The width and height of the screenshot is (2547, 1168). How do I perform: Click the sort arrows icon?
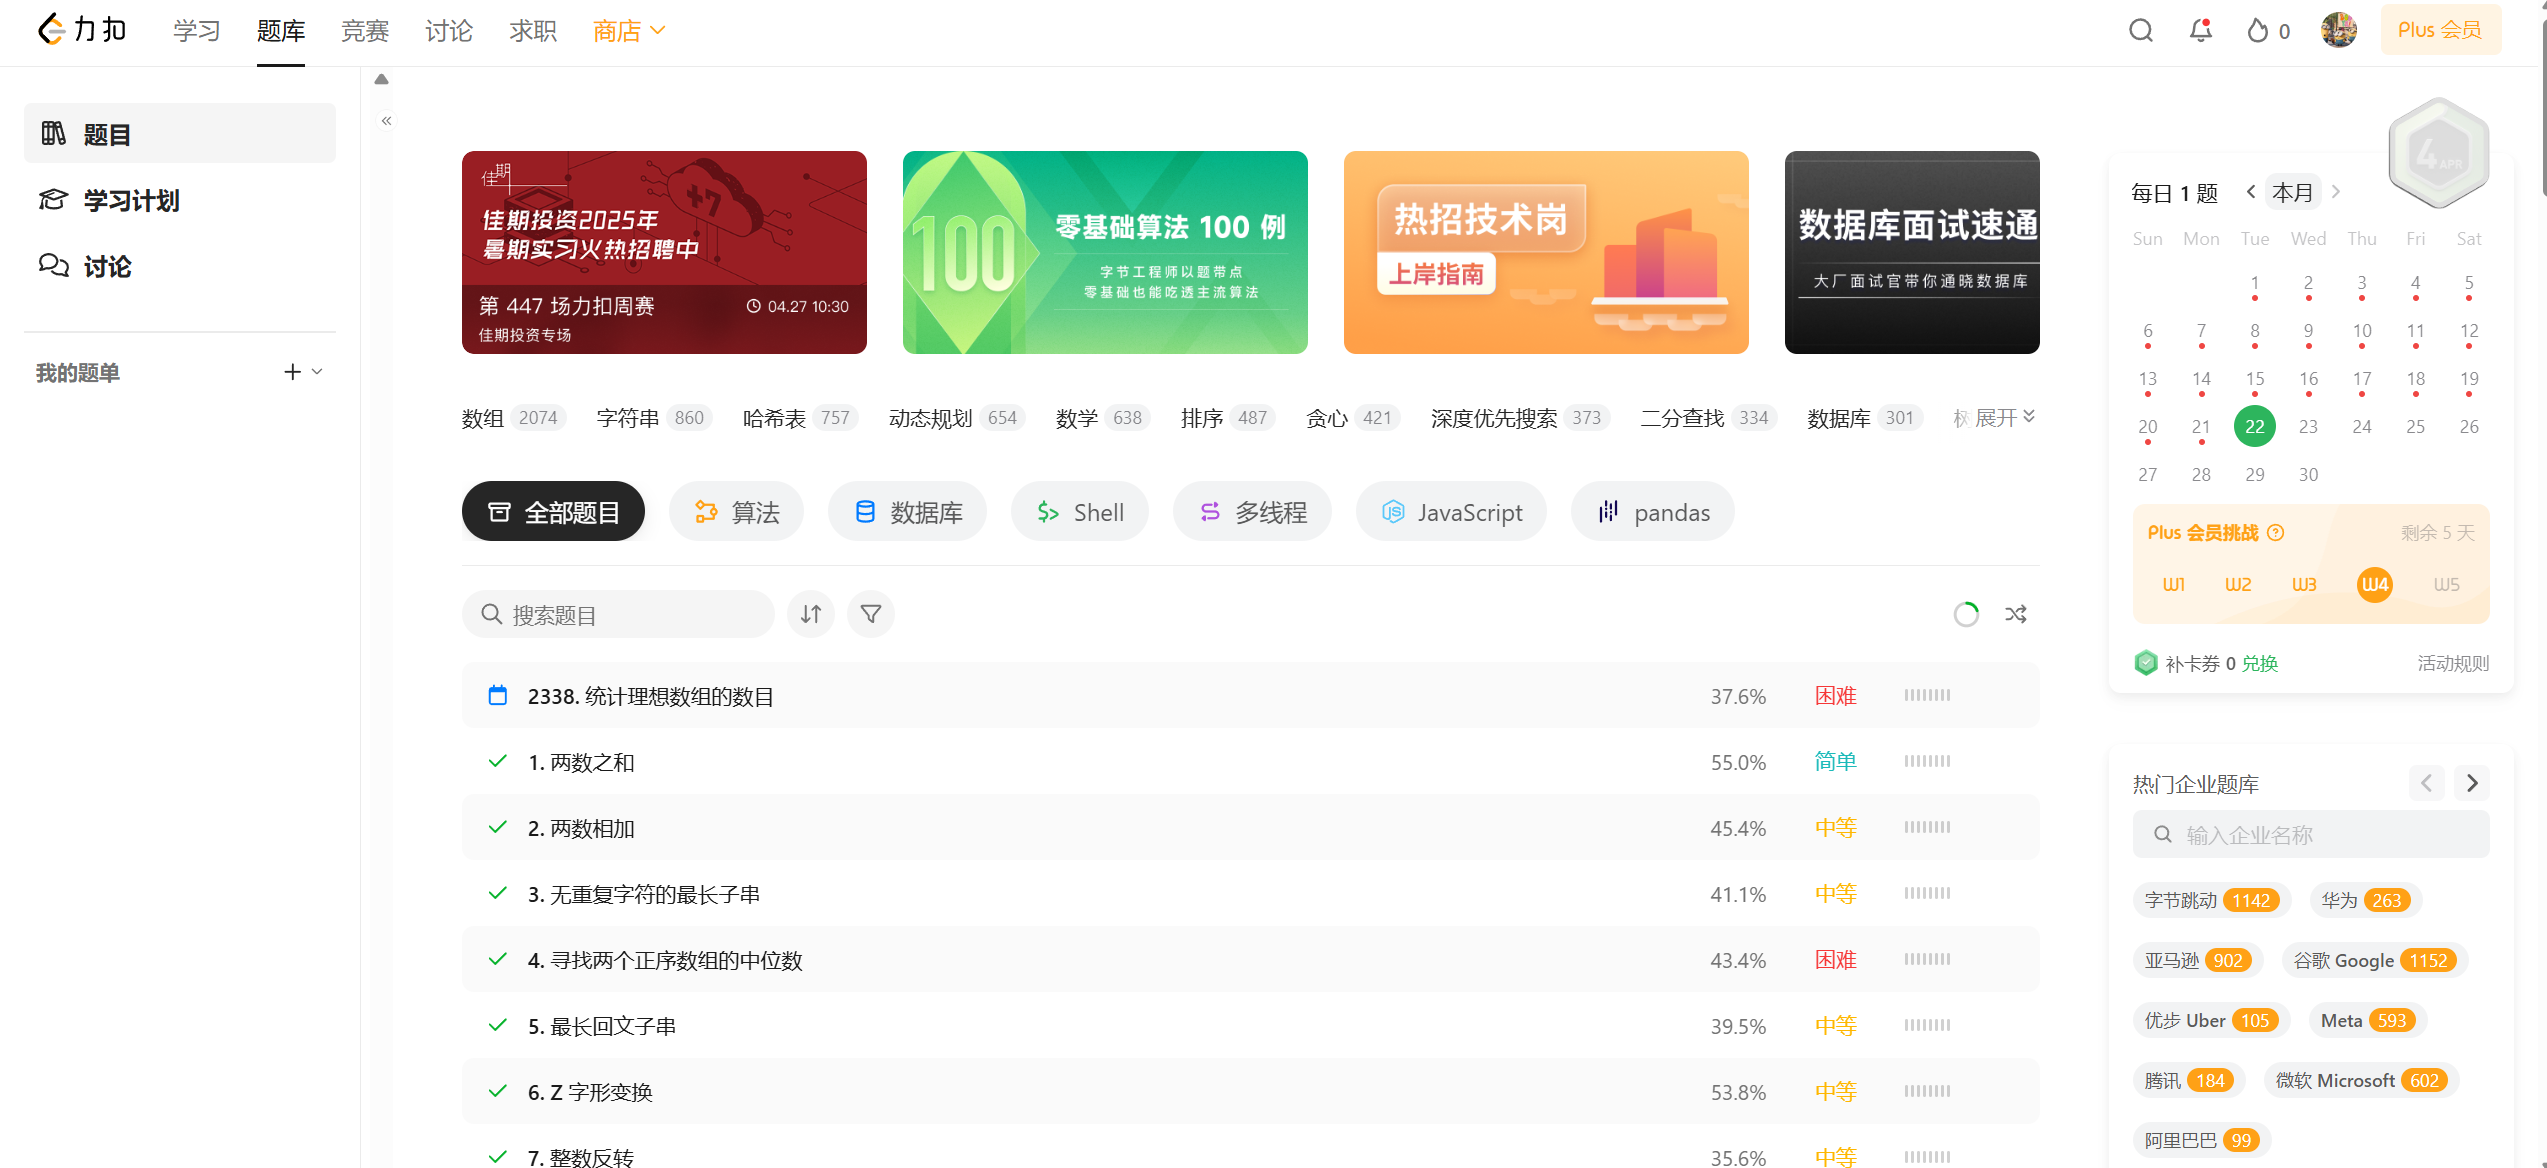pos(811,614)
